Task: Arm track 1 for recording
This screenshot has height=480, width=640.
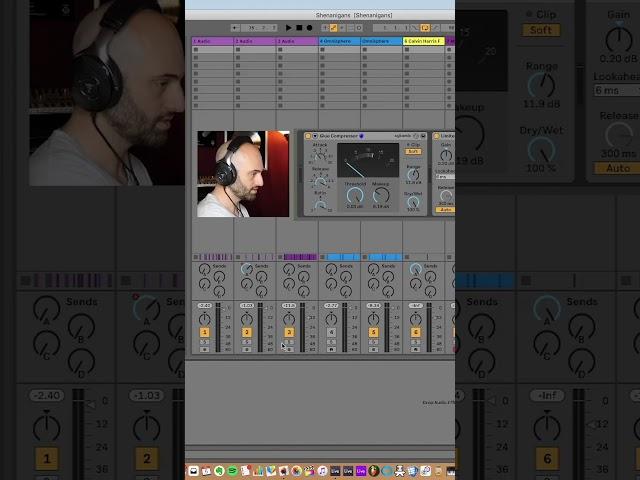Action: [x=204, y=349]
